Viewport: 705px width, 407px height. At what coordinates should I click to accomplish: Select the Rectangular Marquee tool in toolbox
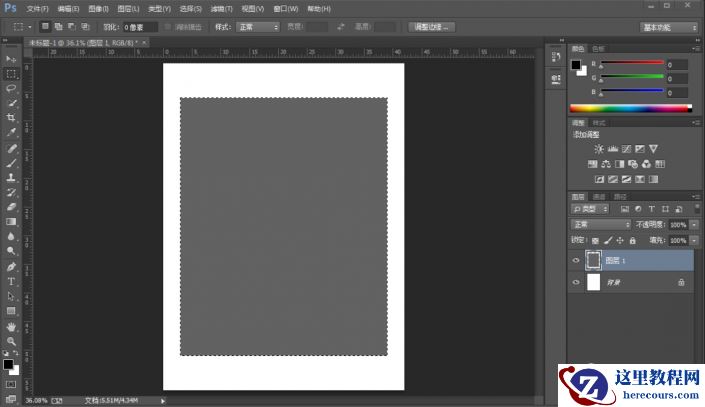pyautogui.click(x=11, y=74)
